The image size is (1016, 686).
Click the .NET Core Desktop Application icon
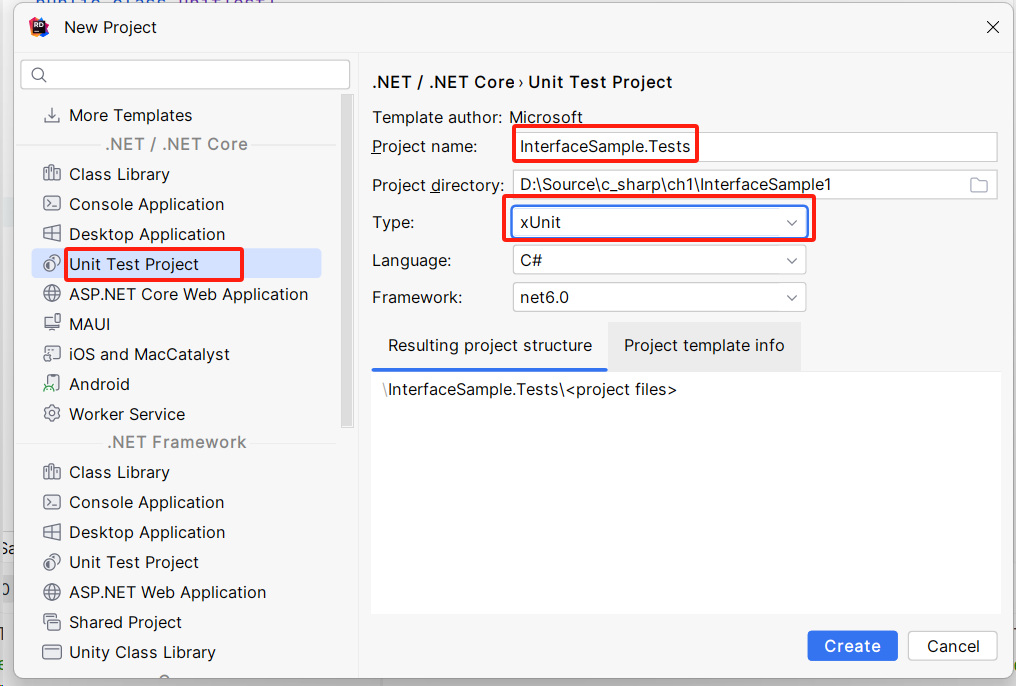click(52, 234)
